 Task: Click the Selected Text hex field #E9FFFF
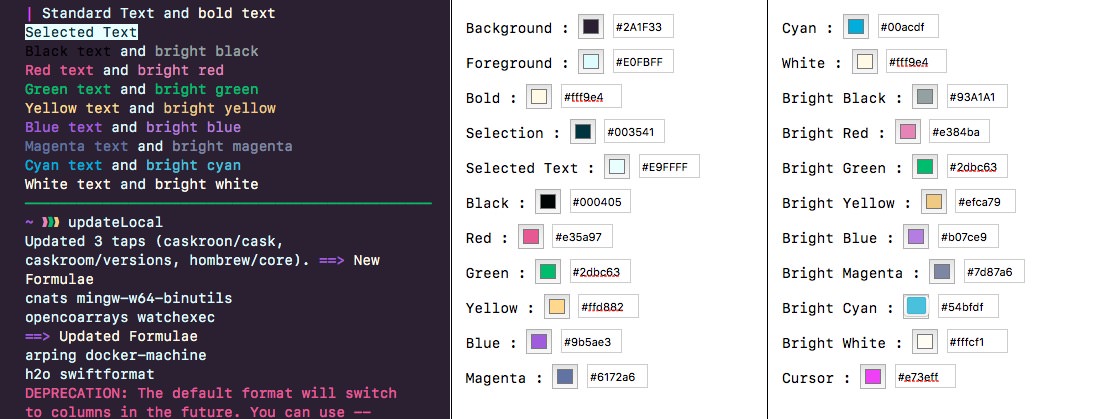coord(669,167)
